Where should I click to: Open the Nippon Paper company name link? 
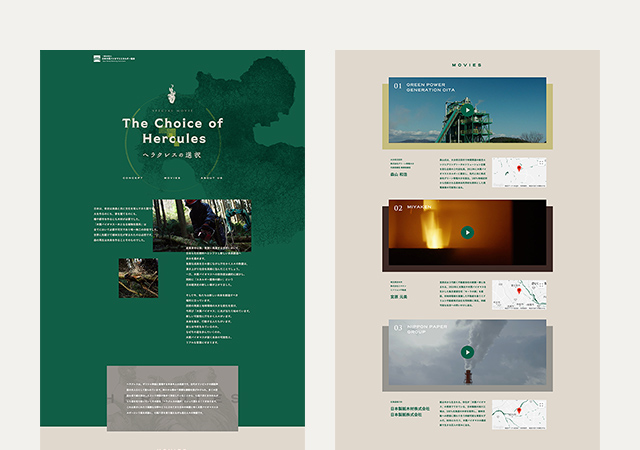pos(409,412)
